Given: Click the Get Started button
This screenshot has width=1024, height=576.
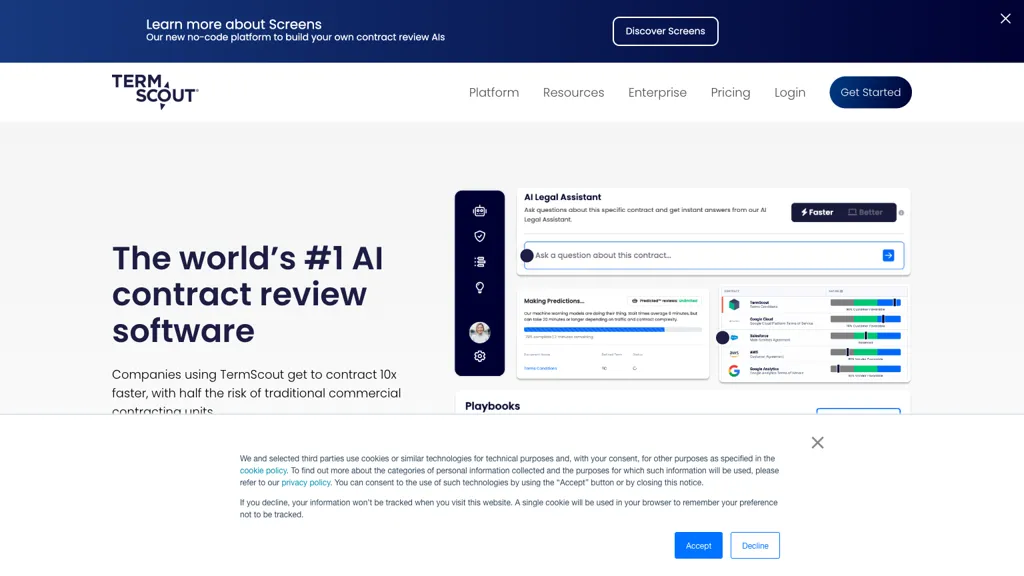Looking at the screenshot, I should coord(871,92).
